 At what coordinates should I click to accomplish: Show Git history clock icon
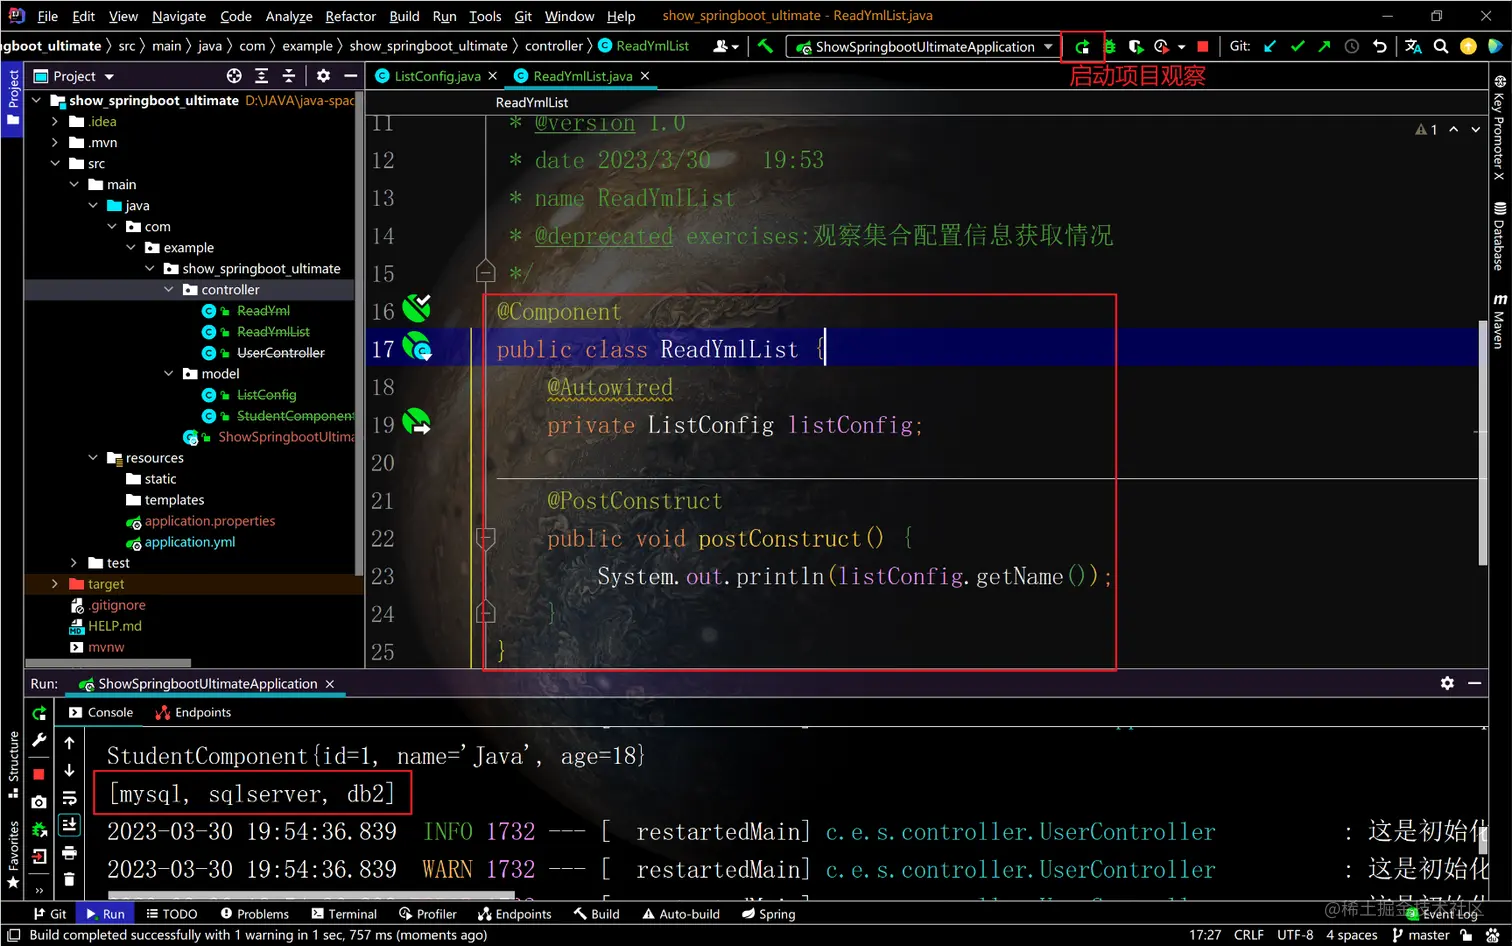1352,46
